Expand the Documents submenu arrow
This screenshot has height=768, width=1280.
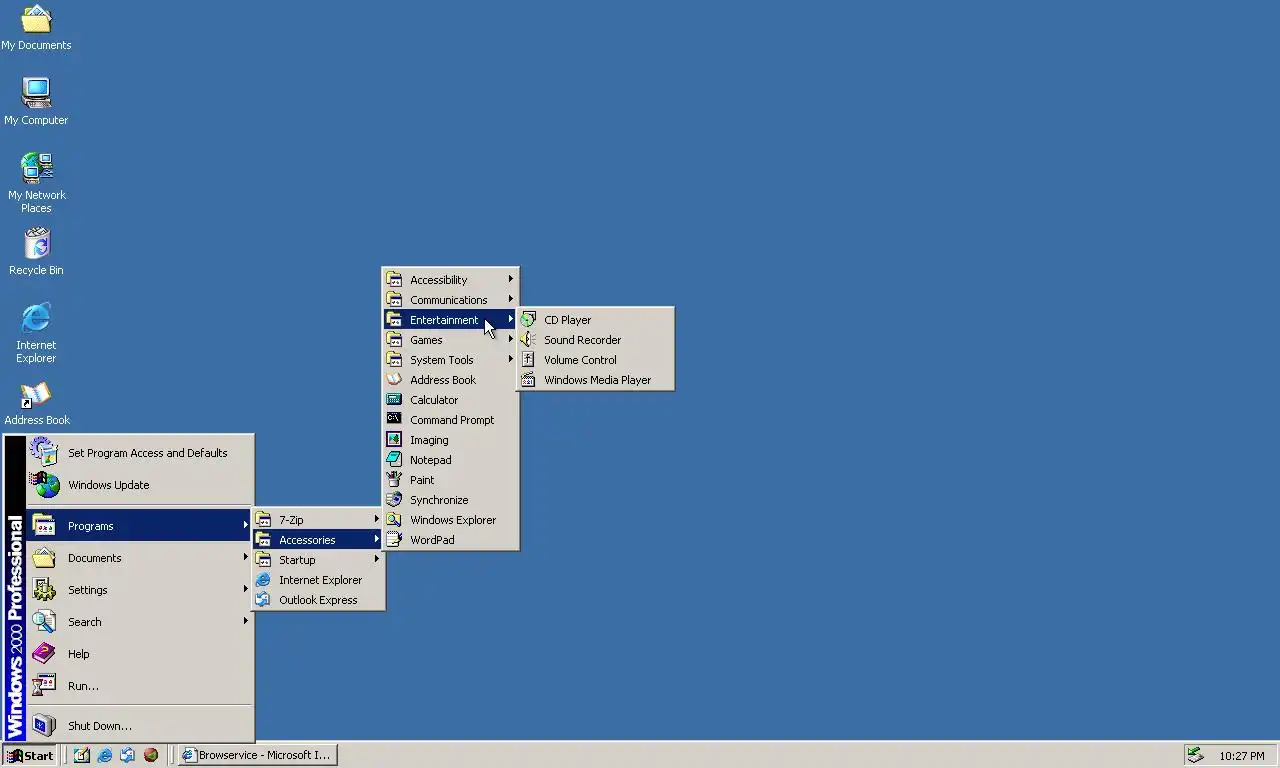tap(245, 557)
